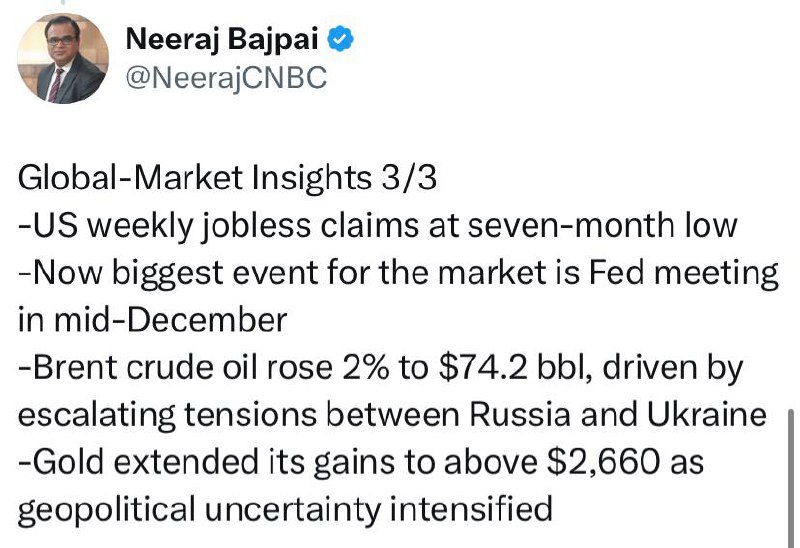Screen dimensions: 800x548
Task: Click the 'escalating tensions' phrase
Action: click(x=167, y=415)
